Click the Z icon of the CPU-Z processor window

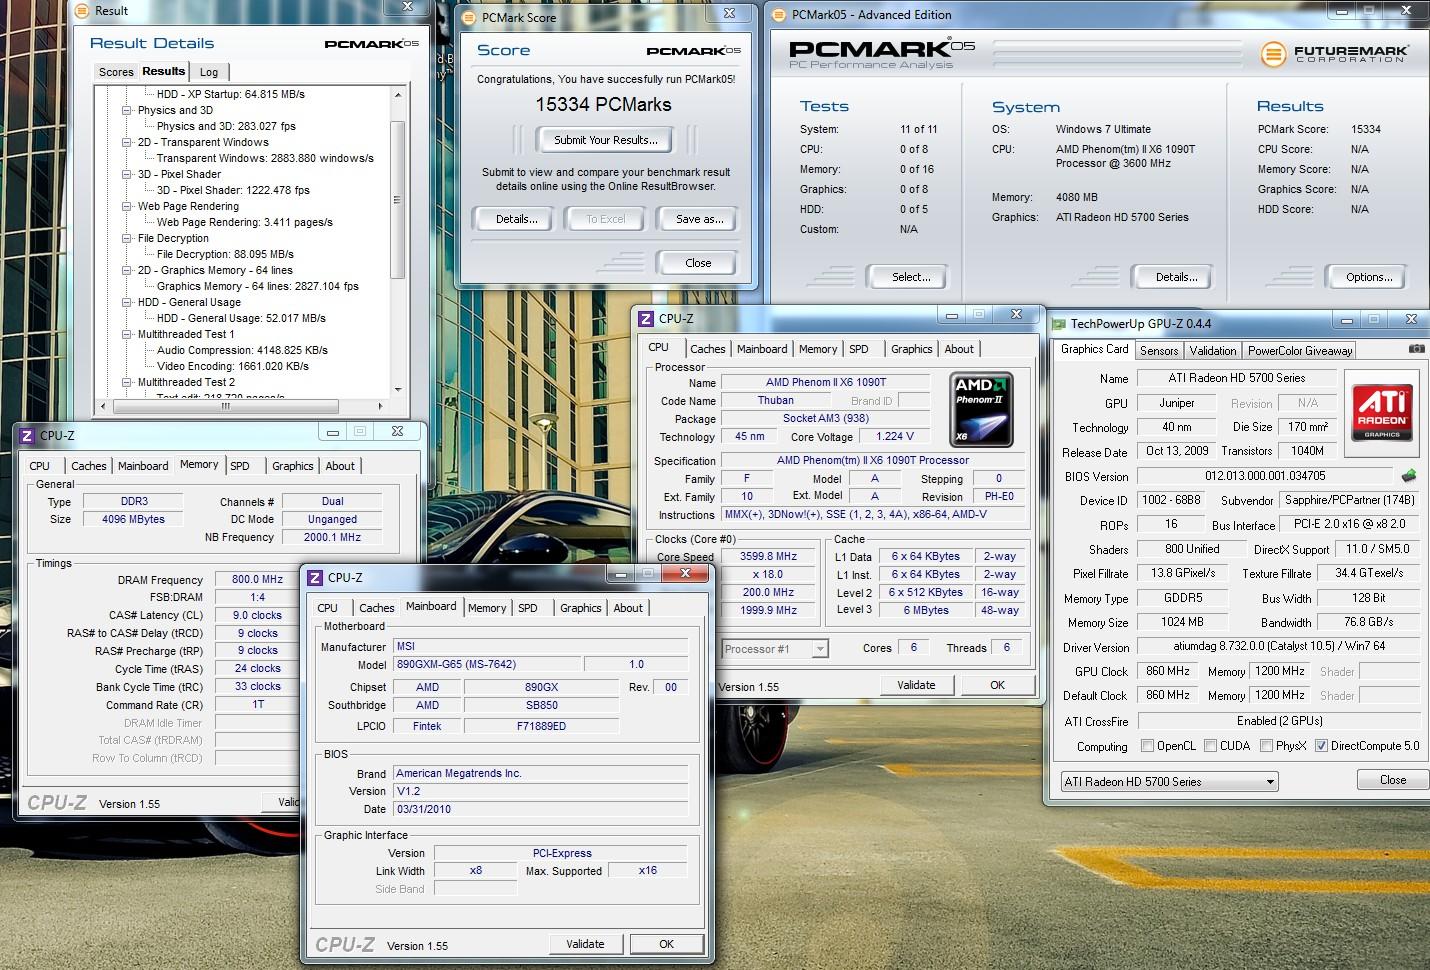click(x=646, y=318)
